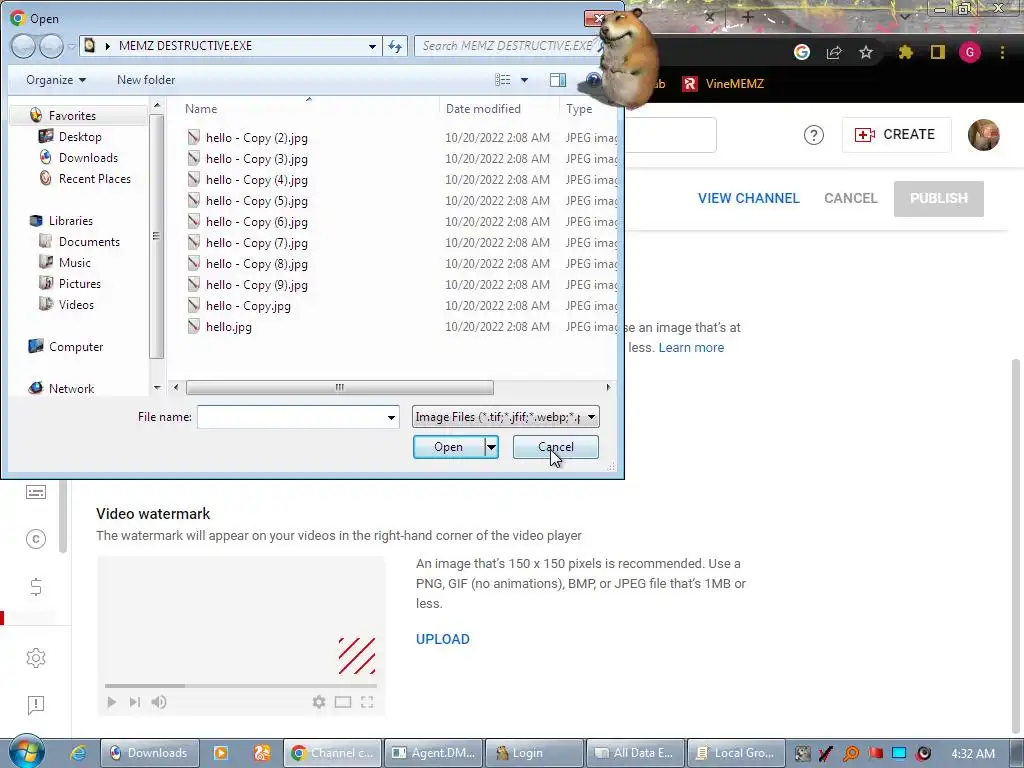Select the Pictures library
The width and height of the screenshot is (1024, 768).
pos(79,283)
